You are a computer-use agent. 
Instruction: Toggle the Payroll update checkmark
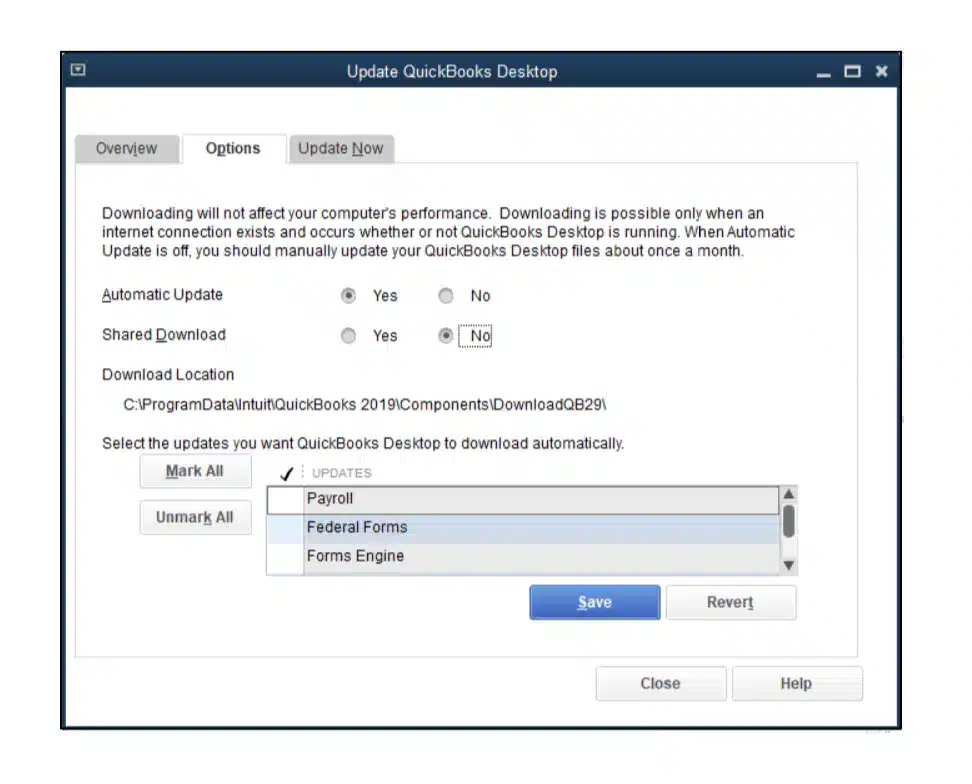(x=286, y=500)
